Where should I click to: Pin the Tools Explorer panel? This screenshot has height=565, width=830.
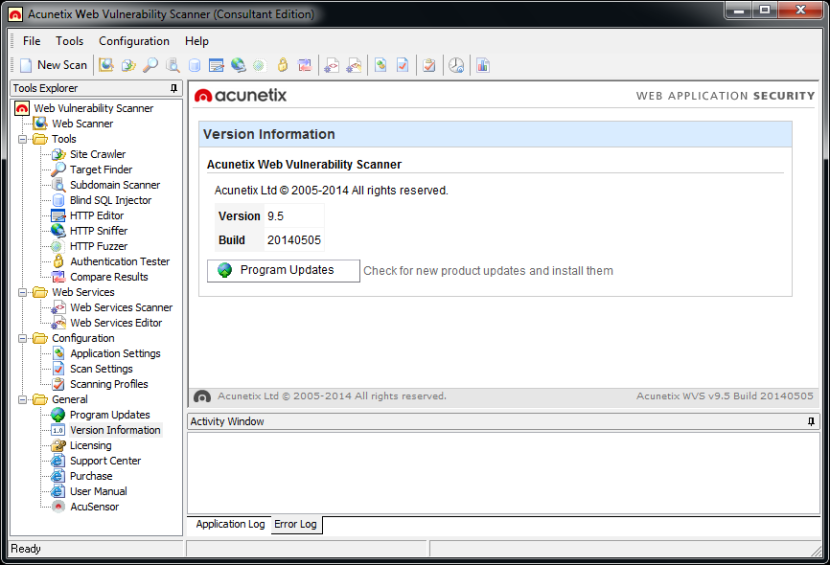(174, 88)
